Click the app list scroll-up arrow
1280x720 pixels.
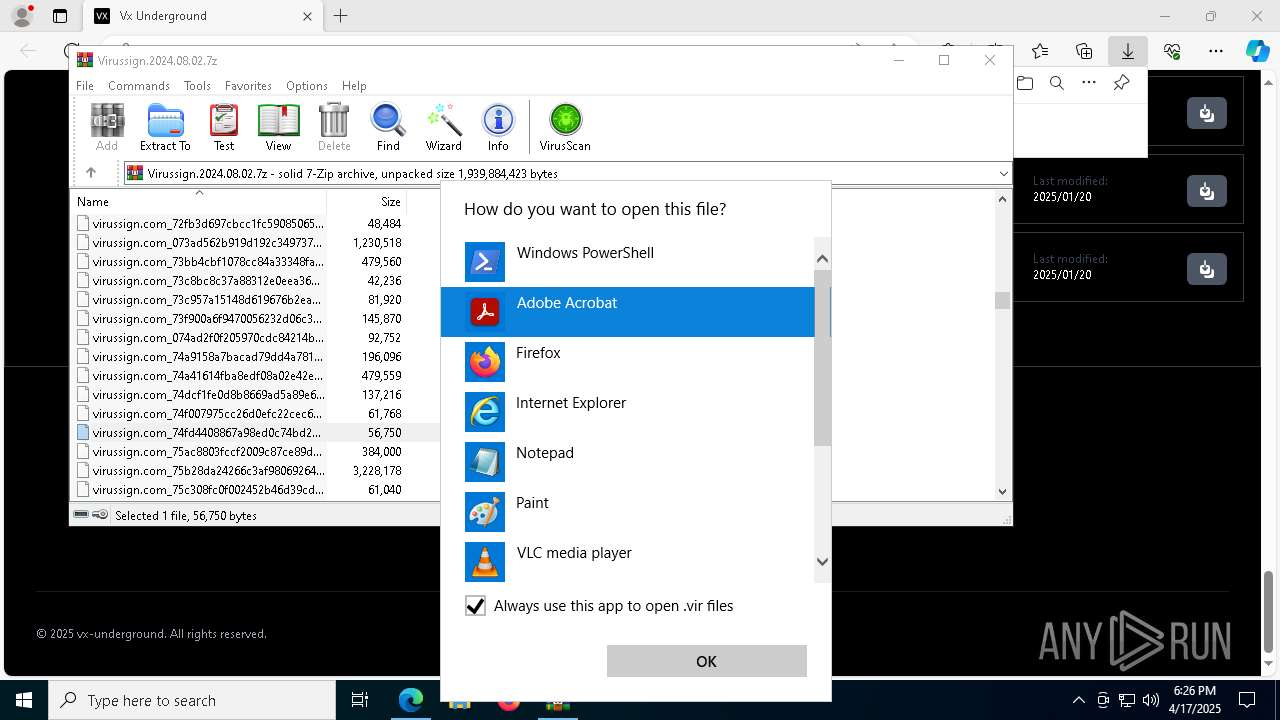(822, 258)
